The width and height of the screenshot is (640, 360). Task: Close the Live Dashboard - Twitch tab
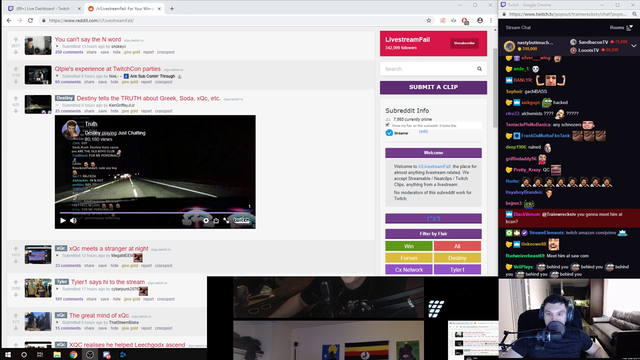tap(79, 9)
